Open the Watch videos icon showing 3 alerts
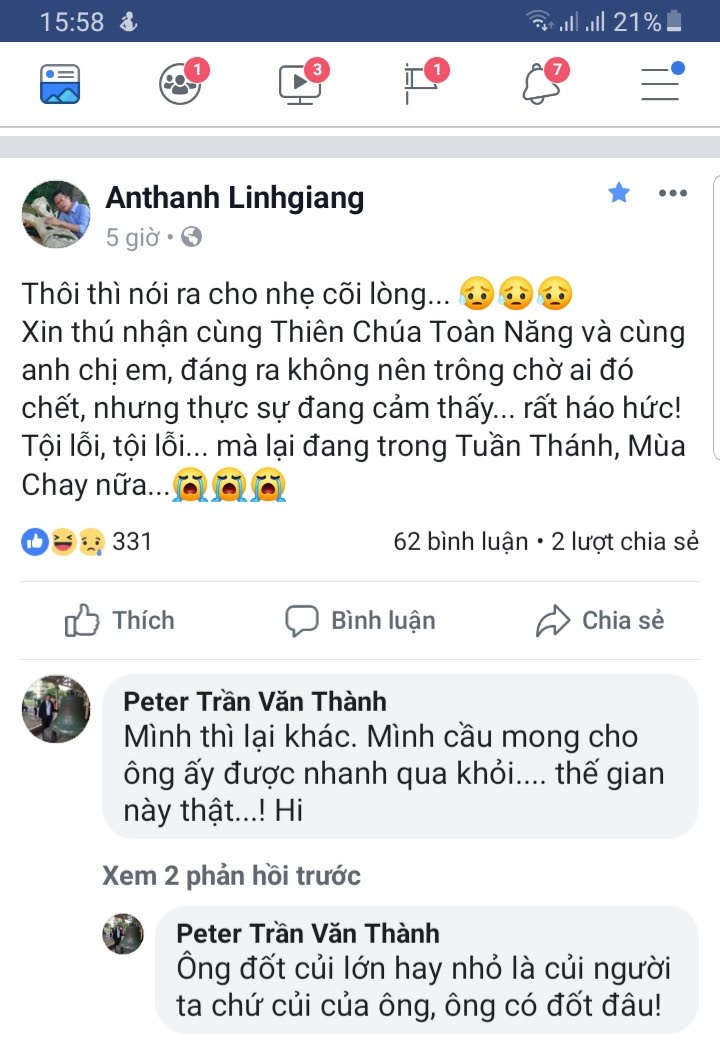The height and width of the screenshot is (1052, 720). [x=298, y=84]
